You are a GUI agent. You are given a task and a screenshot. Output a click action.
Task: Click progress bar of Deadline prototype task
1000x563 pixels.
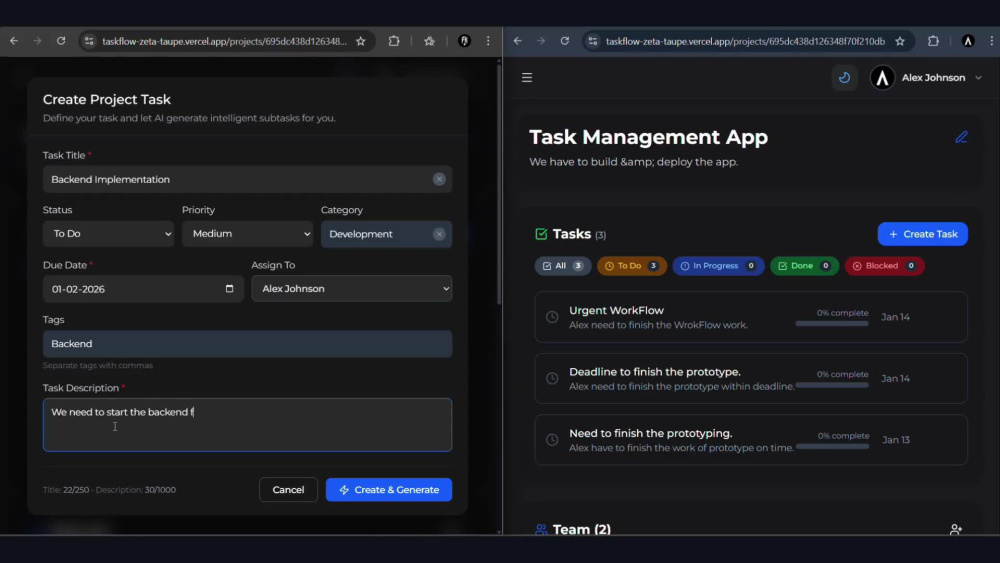click(832, 385)
